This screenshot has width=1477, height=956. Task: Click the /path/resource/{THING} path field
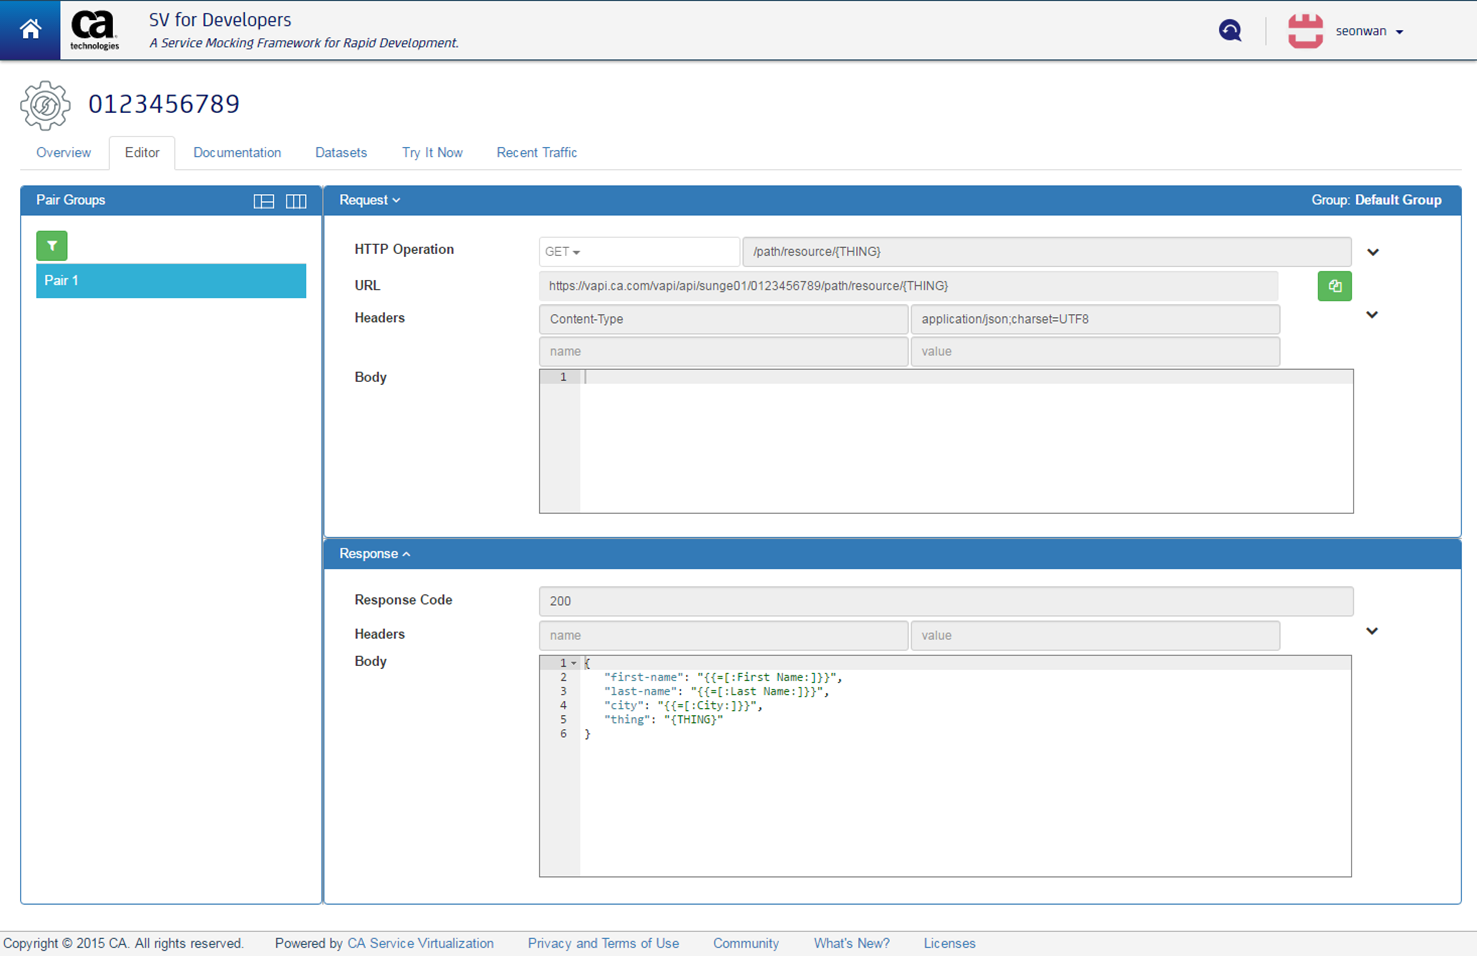1046,252
